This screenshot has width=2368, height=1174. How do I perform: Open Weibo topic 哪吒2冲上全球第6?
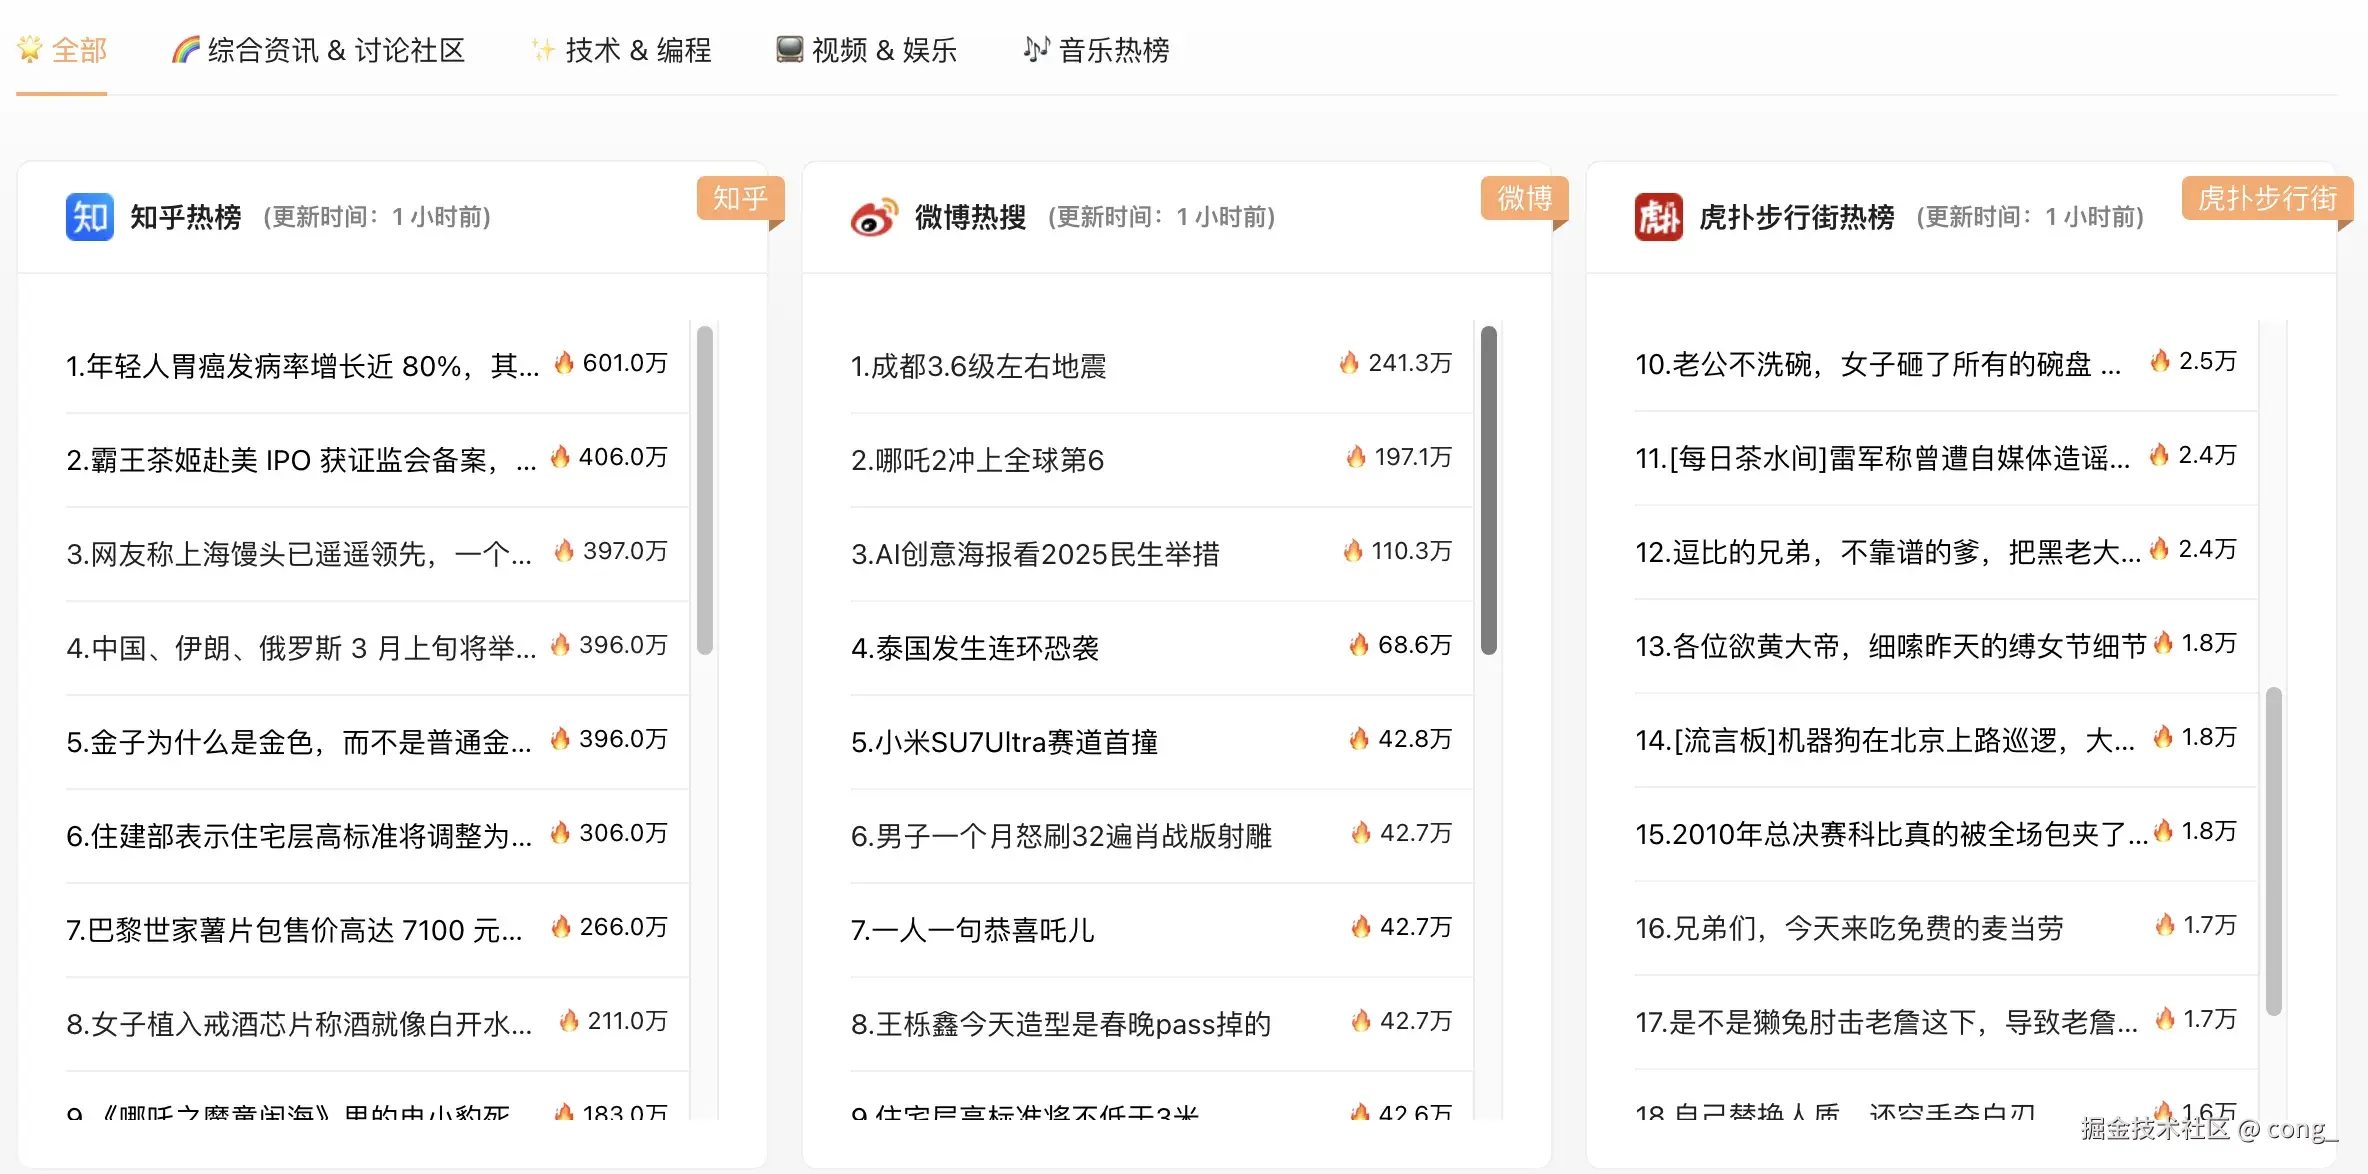coord(977,460)
